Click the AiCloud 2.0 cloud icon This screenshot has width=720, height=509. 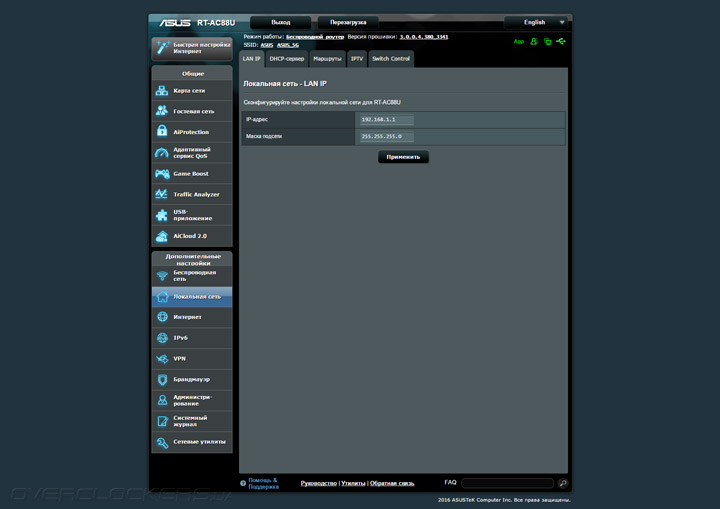pyautogui.click(x=162, y=236)
